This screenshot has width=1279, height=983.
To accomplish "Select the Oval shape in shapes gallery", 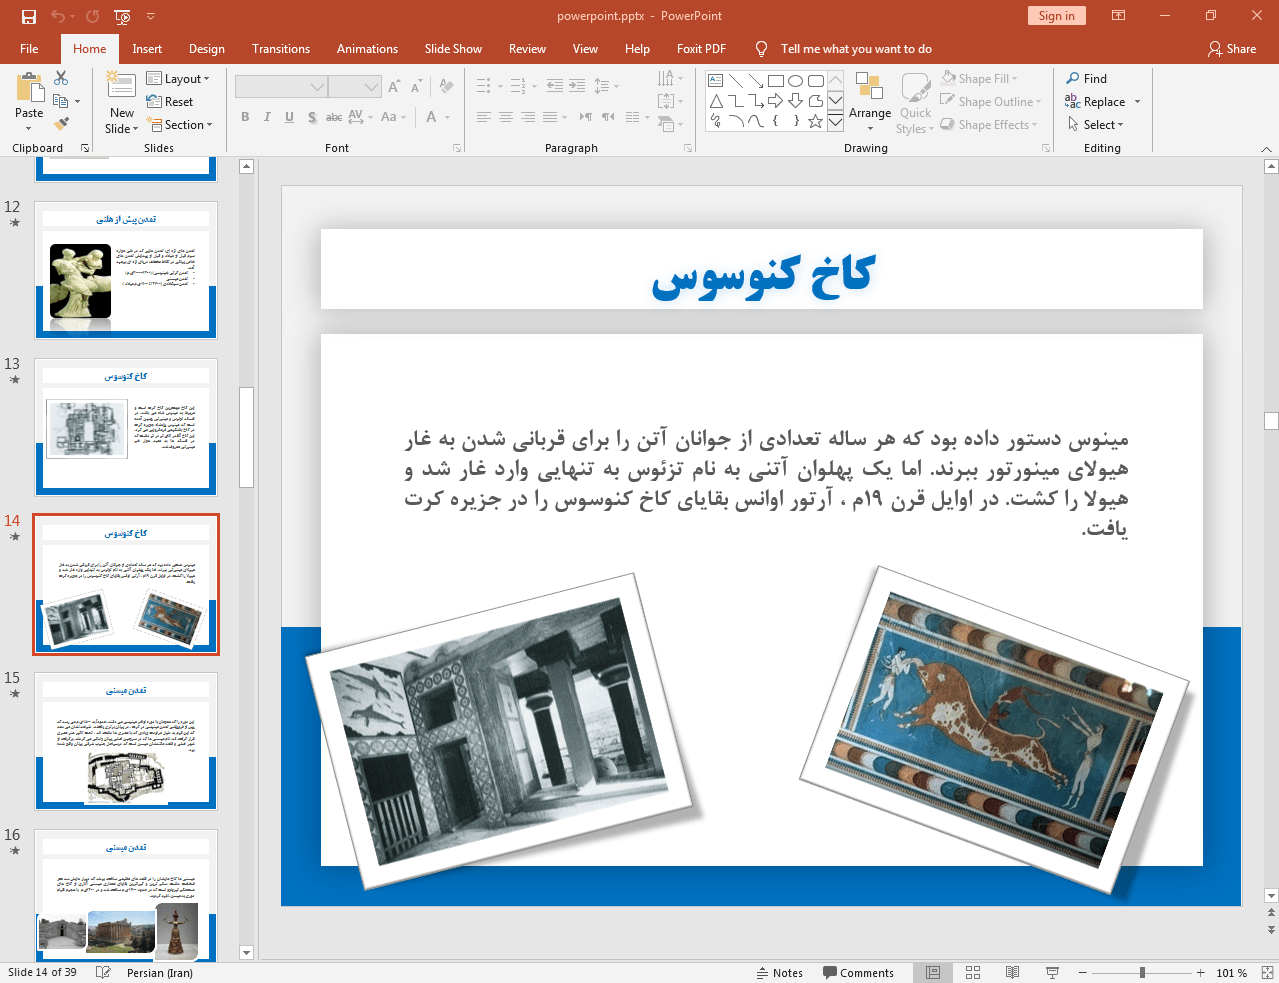I will [796, 81].
